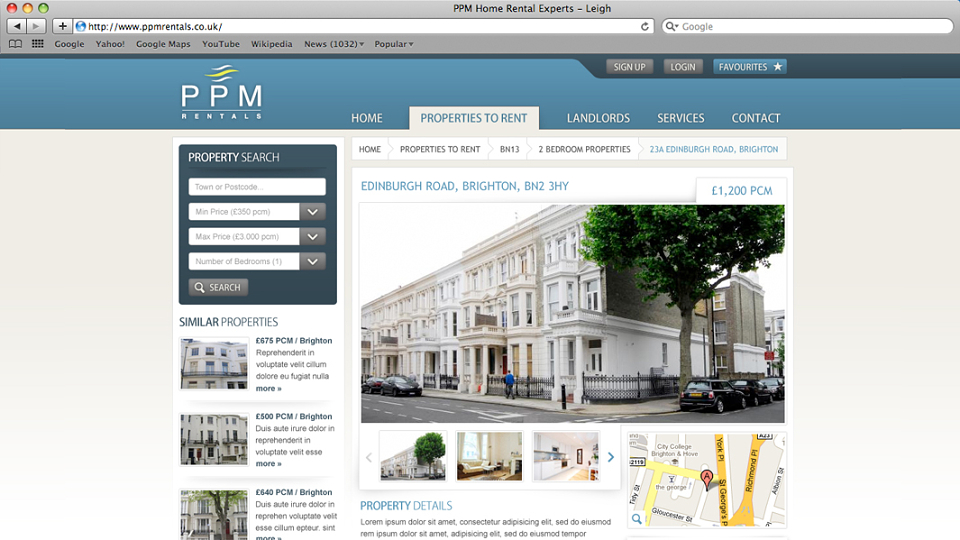Go forward with the browser forward arrow
Image resolution: width=960 pixels, height=540 pixels.
pos(37,26)
